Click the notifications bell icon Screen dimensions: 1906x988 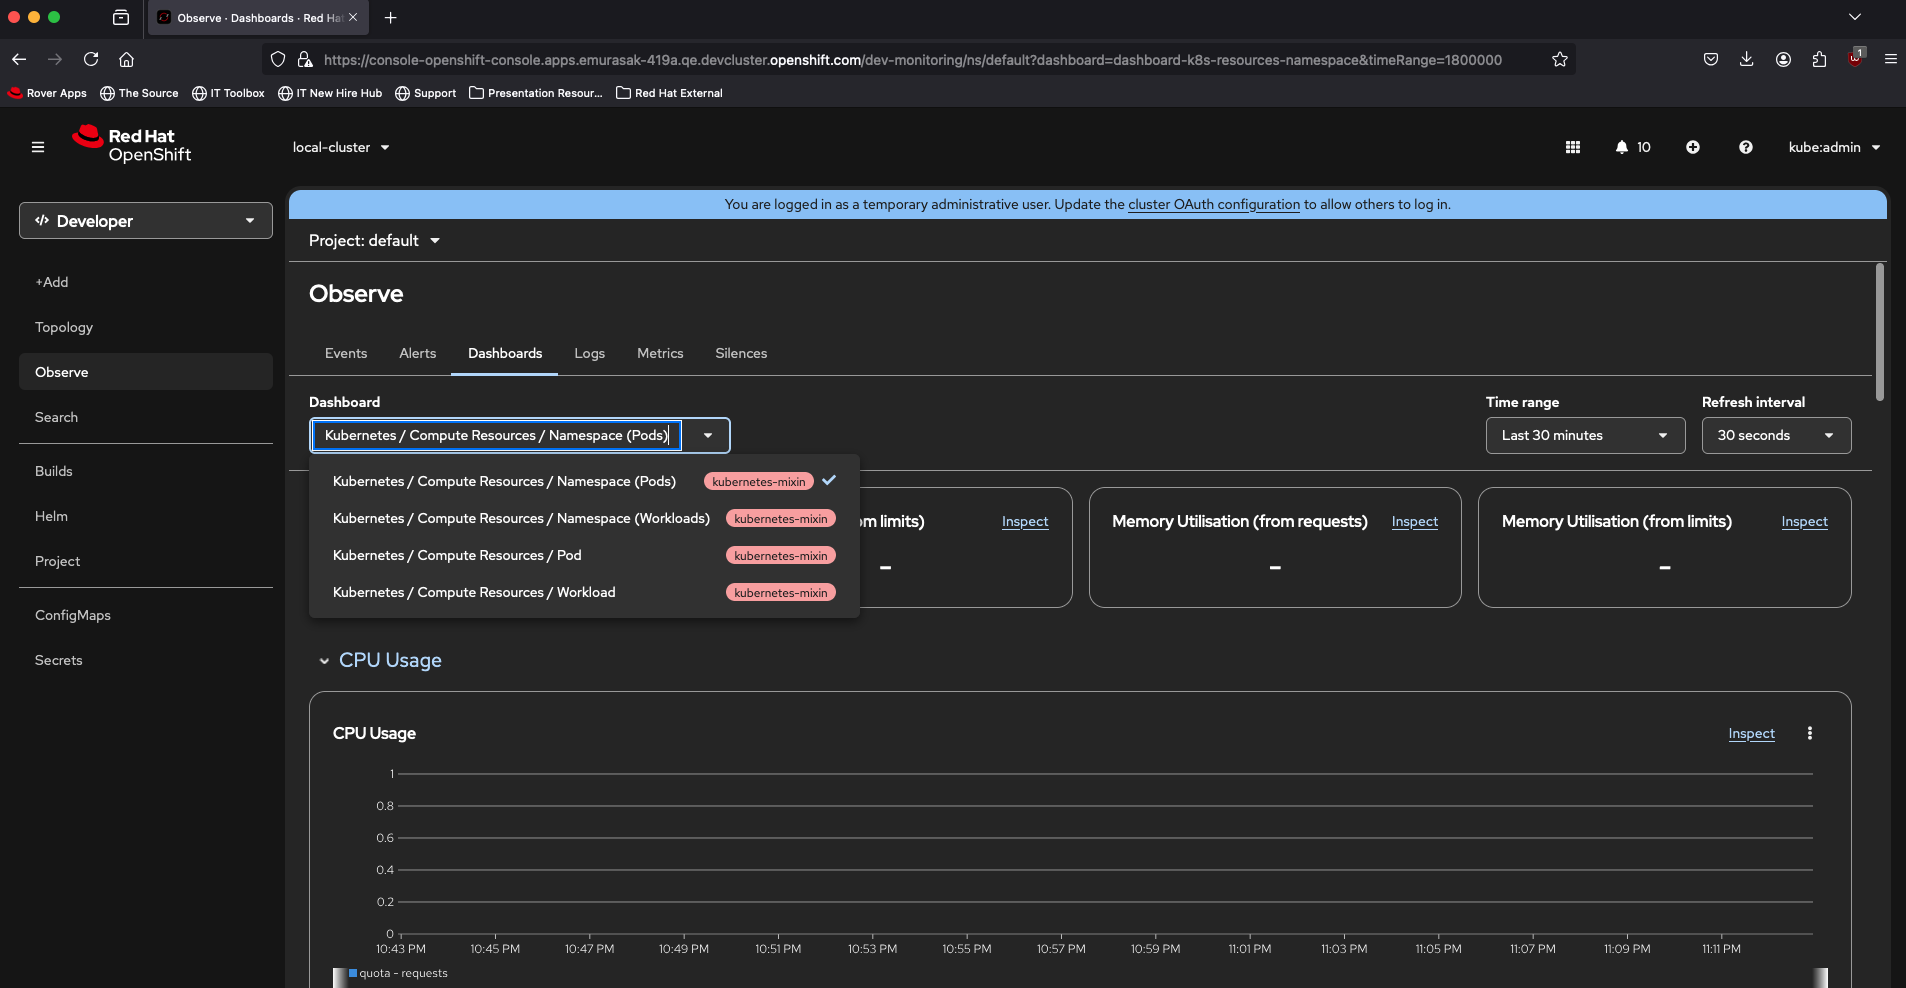click(1622, 147)
